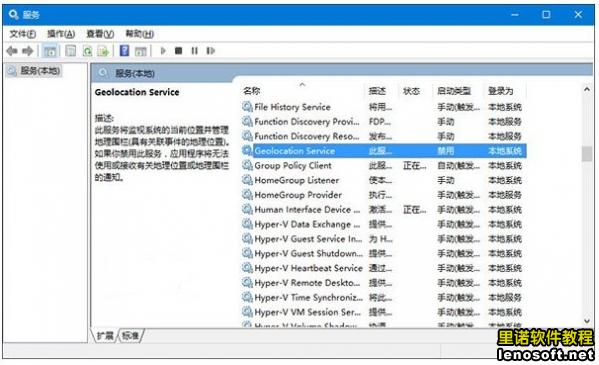Open the Help question mark icon

(x=124, y=50)
